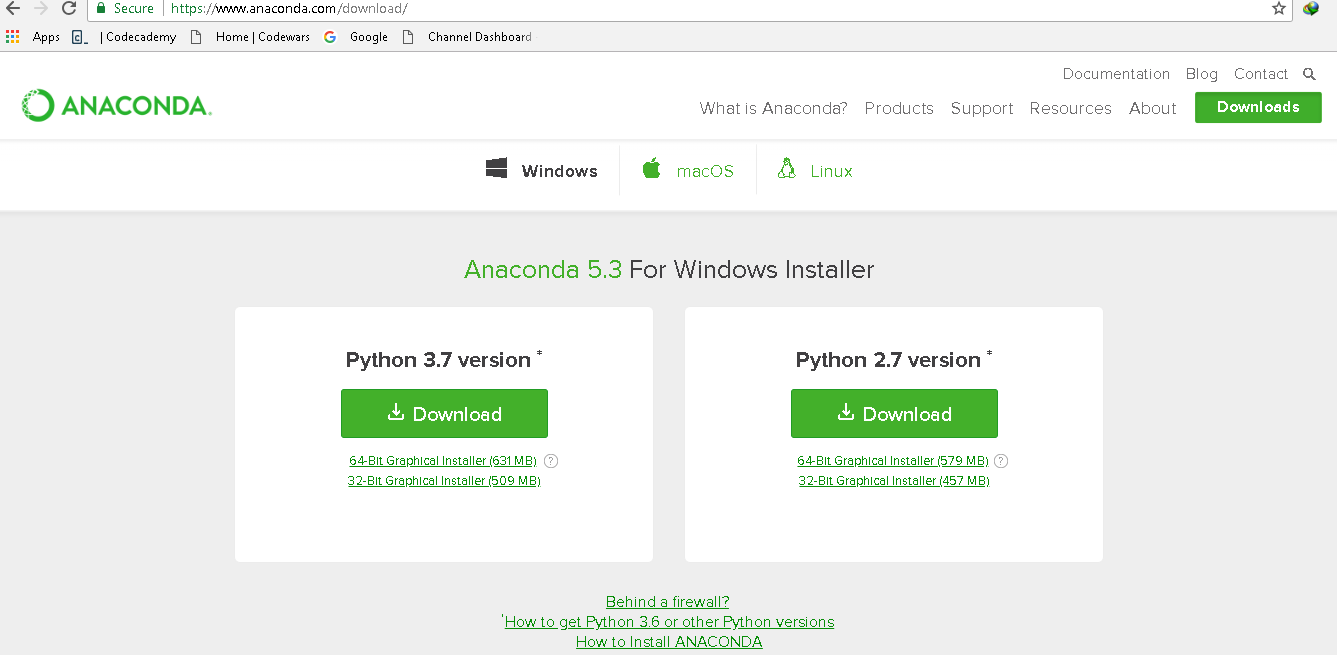Click the extension icon right of address bar
Image resolution: width=1337 pixels, height=664 pixels.
click(1310, 9)
